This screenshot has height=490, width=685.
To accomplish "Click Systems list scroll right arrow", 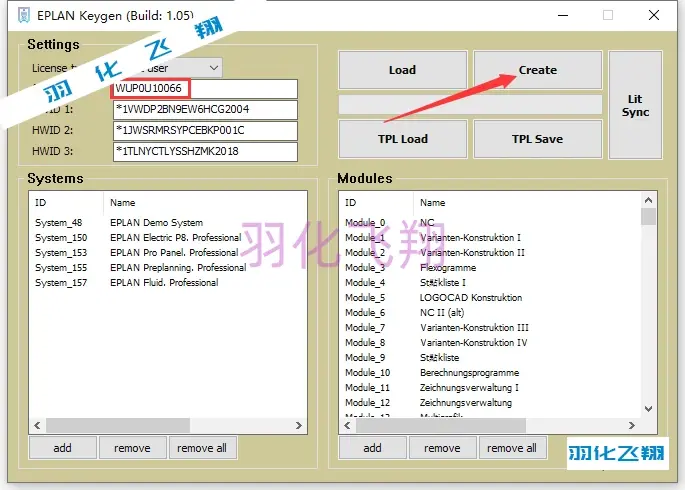I will pos(299,425).
